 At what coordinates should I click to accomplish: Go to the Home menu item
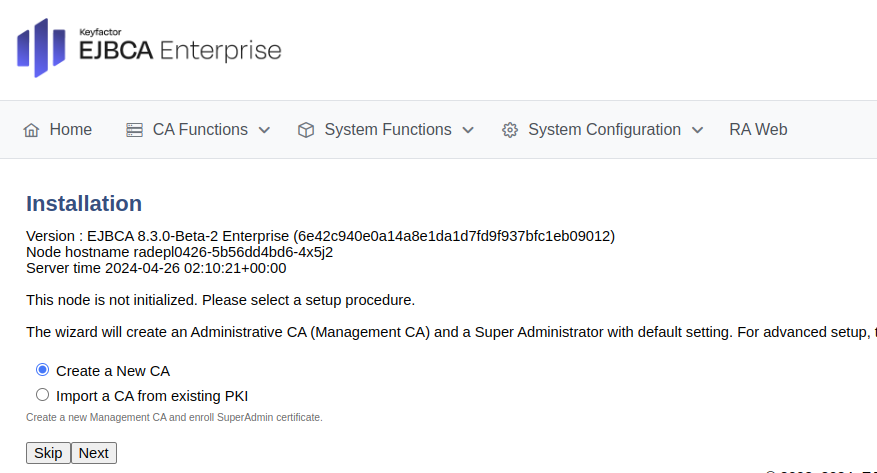(70, 130)
